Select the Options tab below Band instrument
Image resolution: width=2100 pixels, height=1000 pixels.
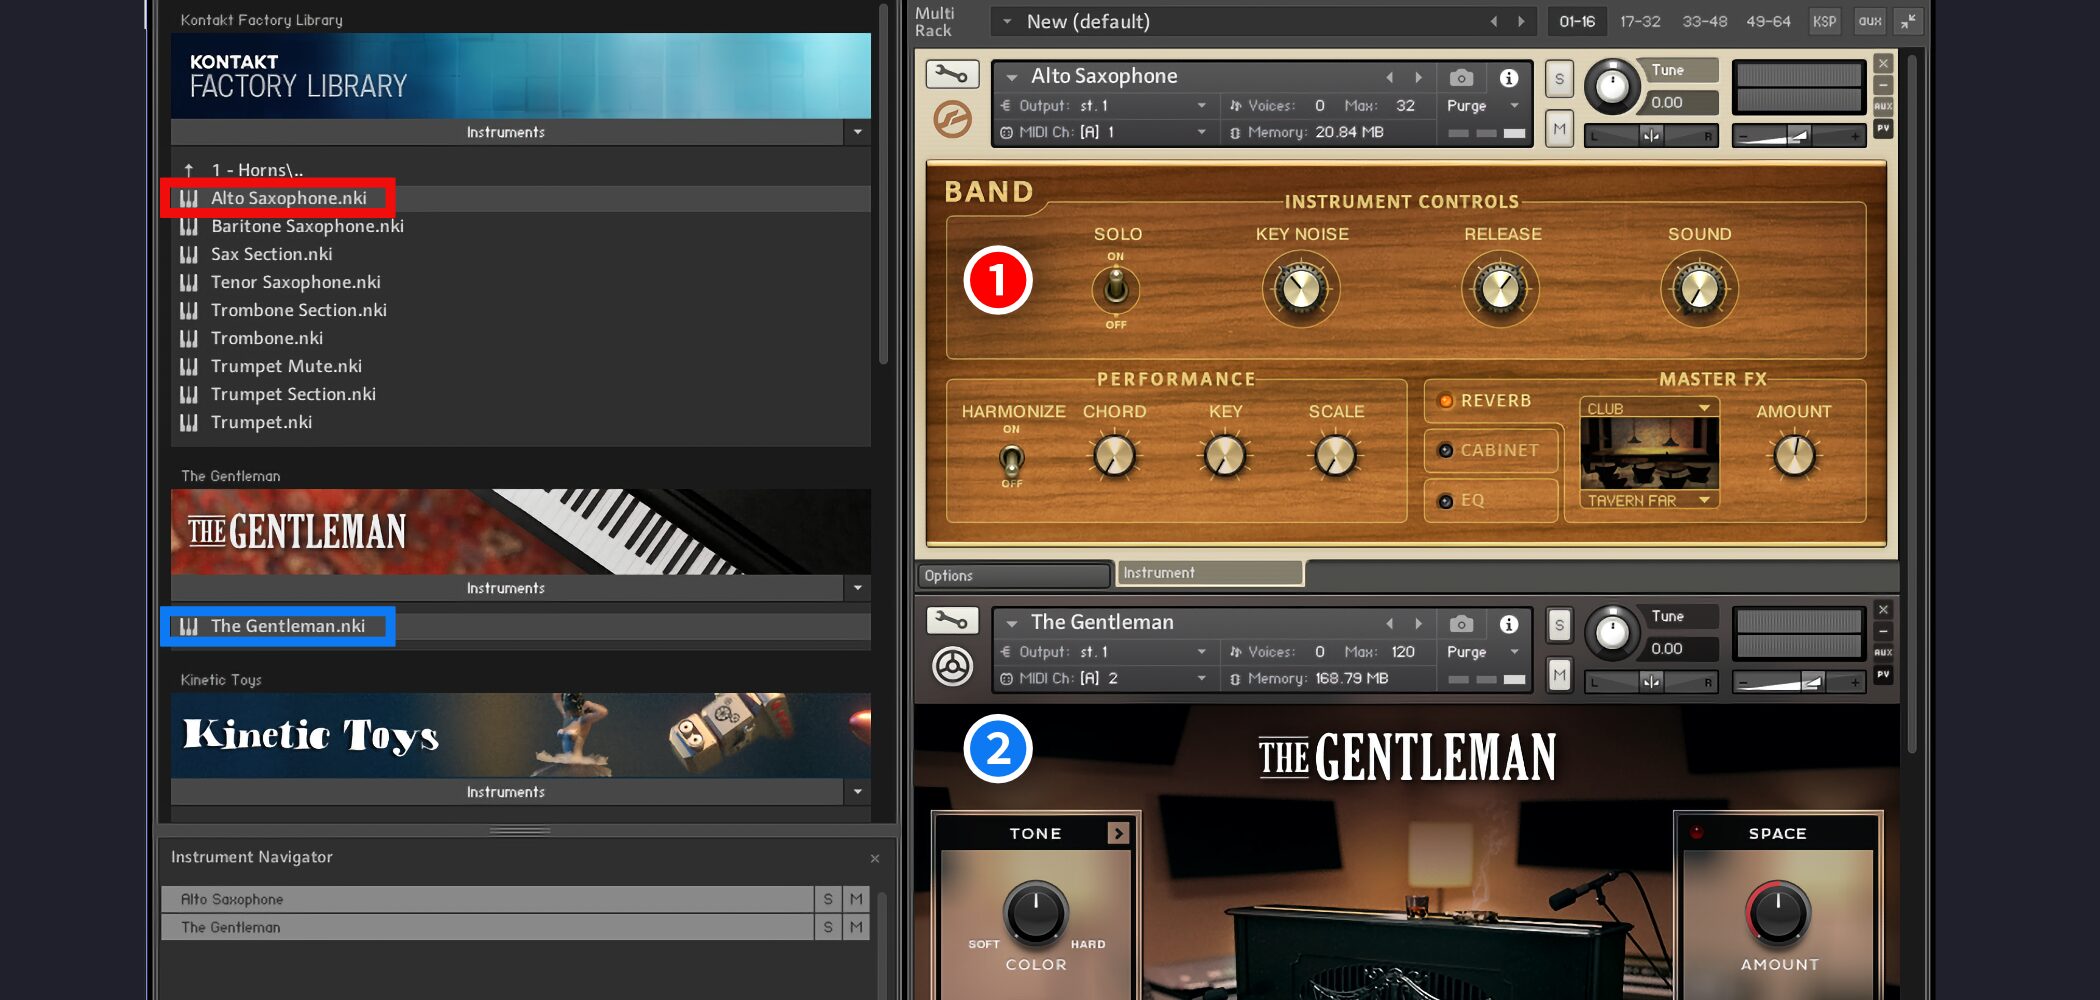(1014, 575)
